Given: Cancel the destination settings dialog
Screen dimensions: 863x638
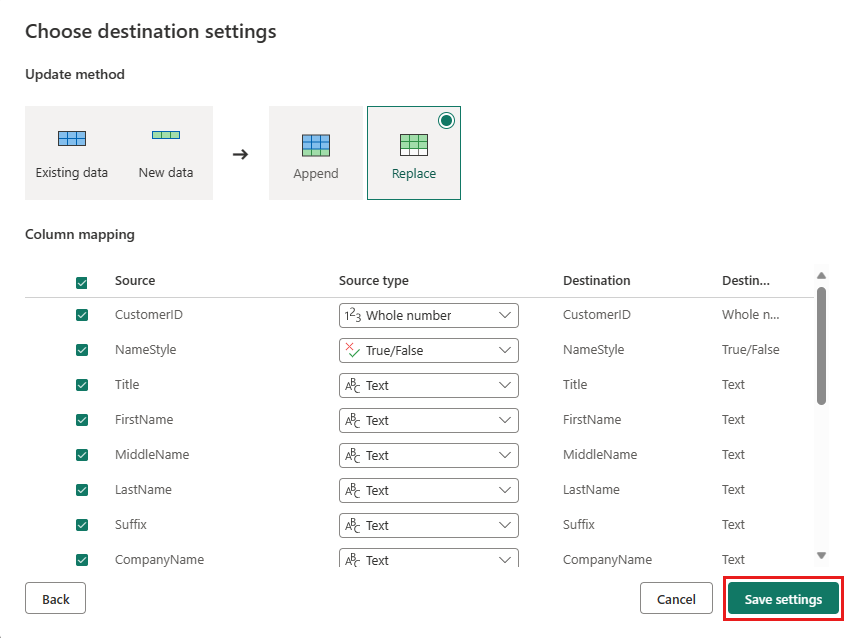Looking at the screenshot, I should (x=676, y=598).
